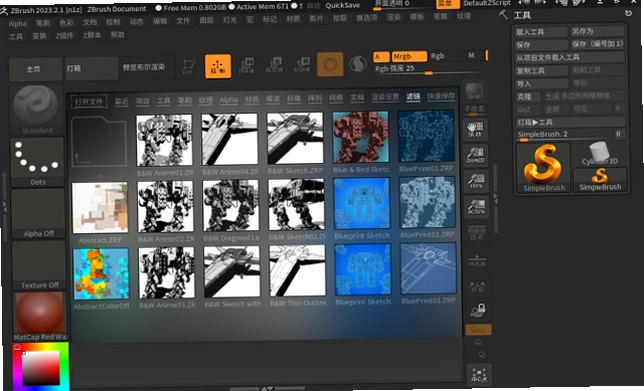Select the large SimpleBrush tool thumbnail
Screen dimensions: 644x391
coord(543,168)
